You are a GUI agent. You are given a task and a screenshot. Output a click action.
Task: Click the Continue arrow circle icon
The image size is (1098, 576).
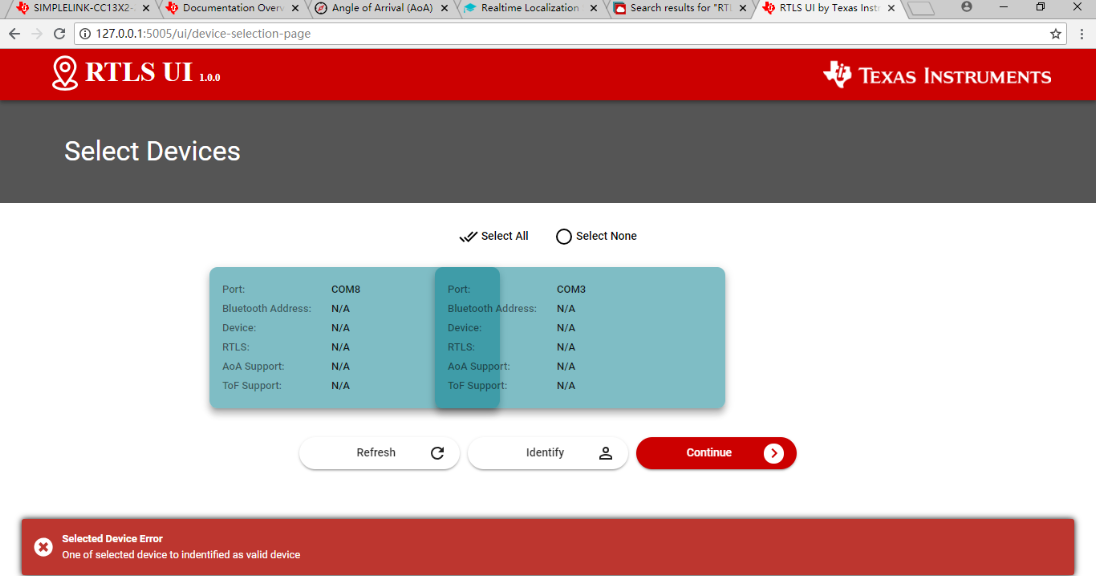click(x=774, y=453)
